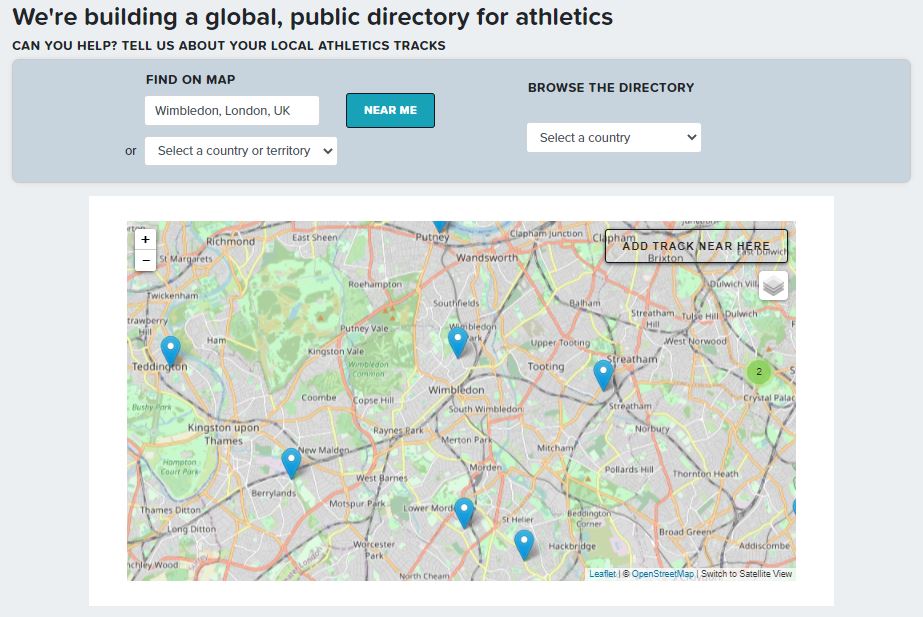
Task: Click the 'Norbury' label on the map
Action: click(652, 429)
